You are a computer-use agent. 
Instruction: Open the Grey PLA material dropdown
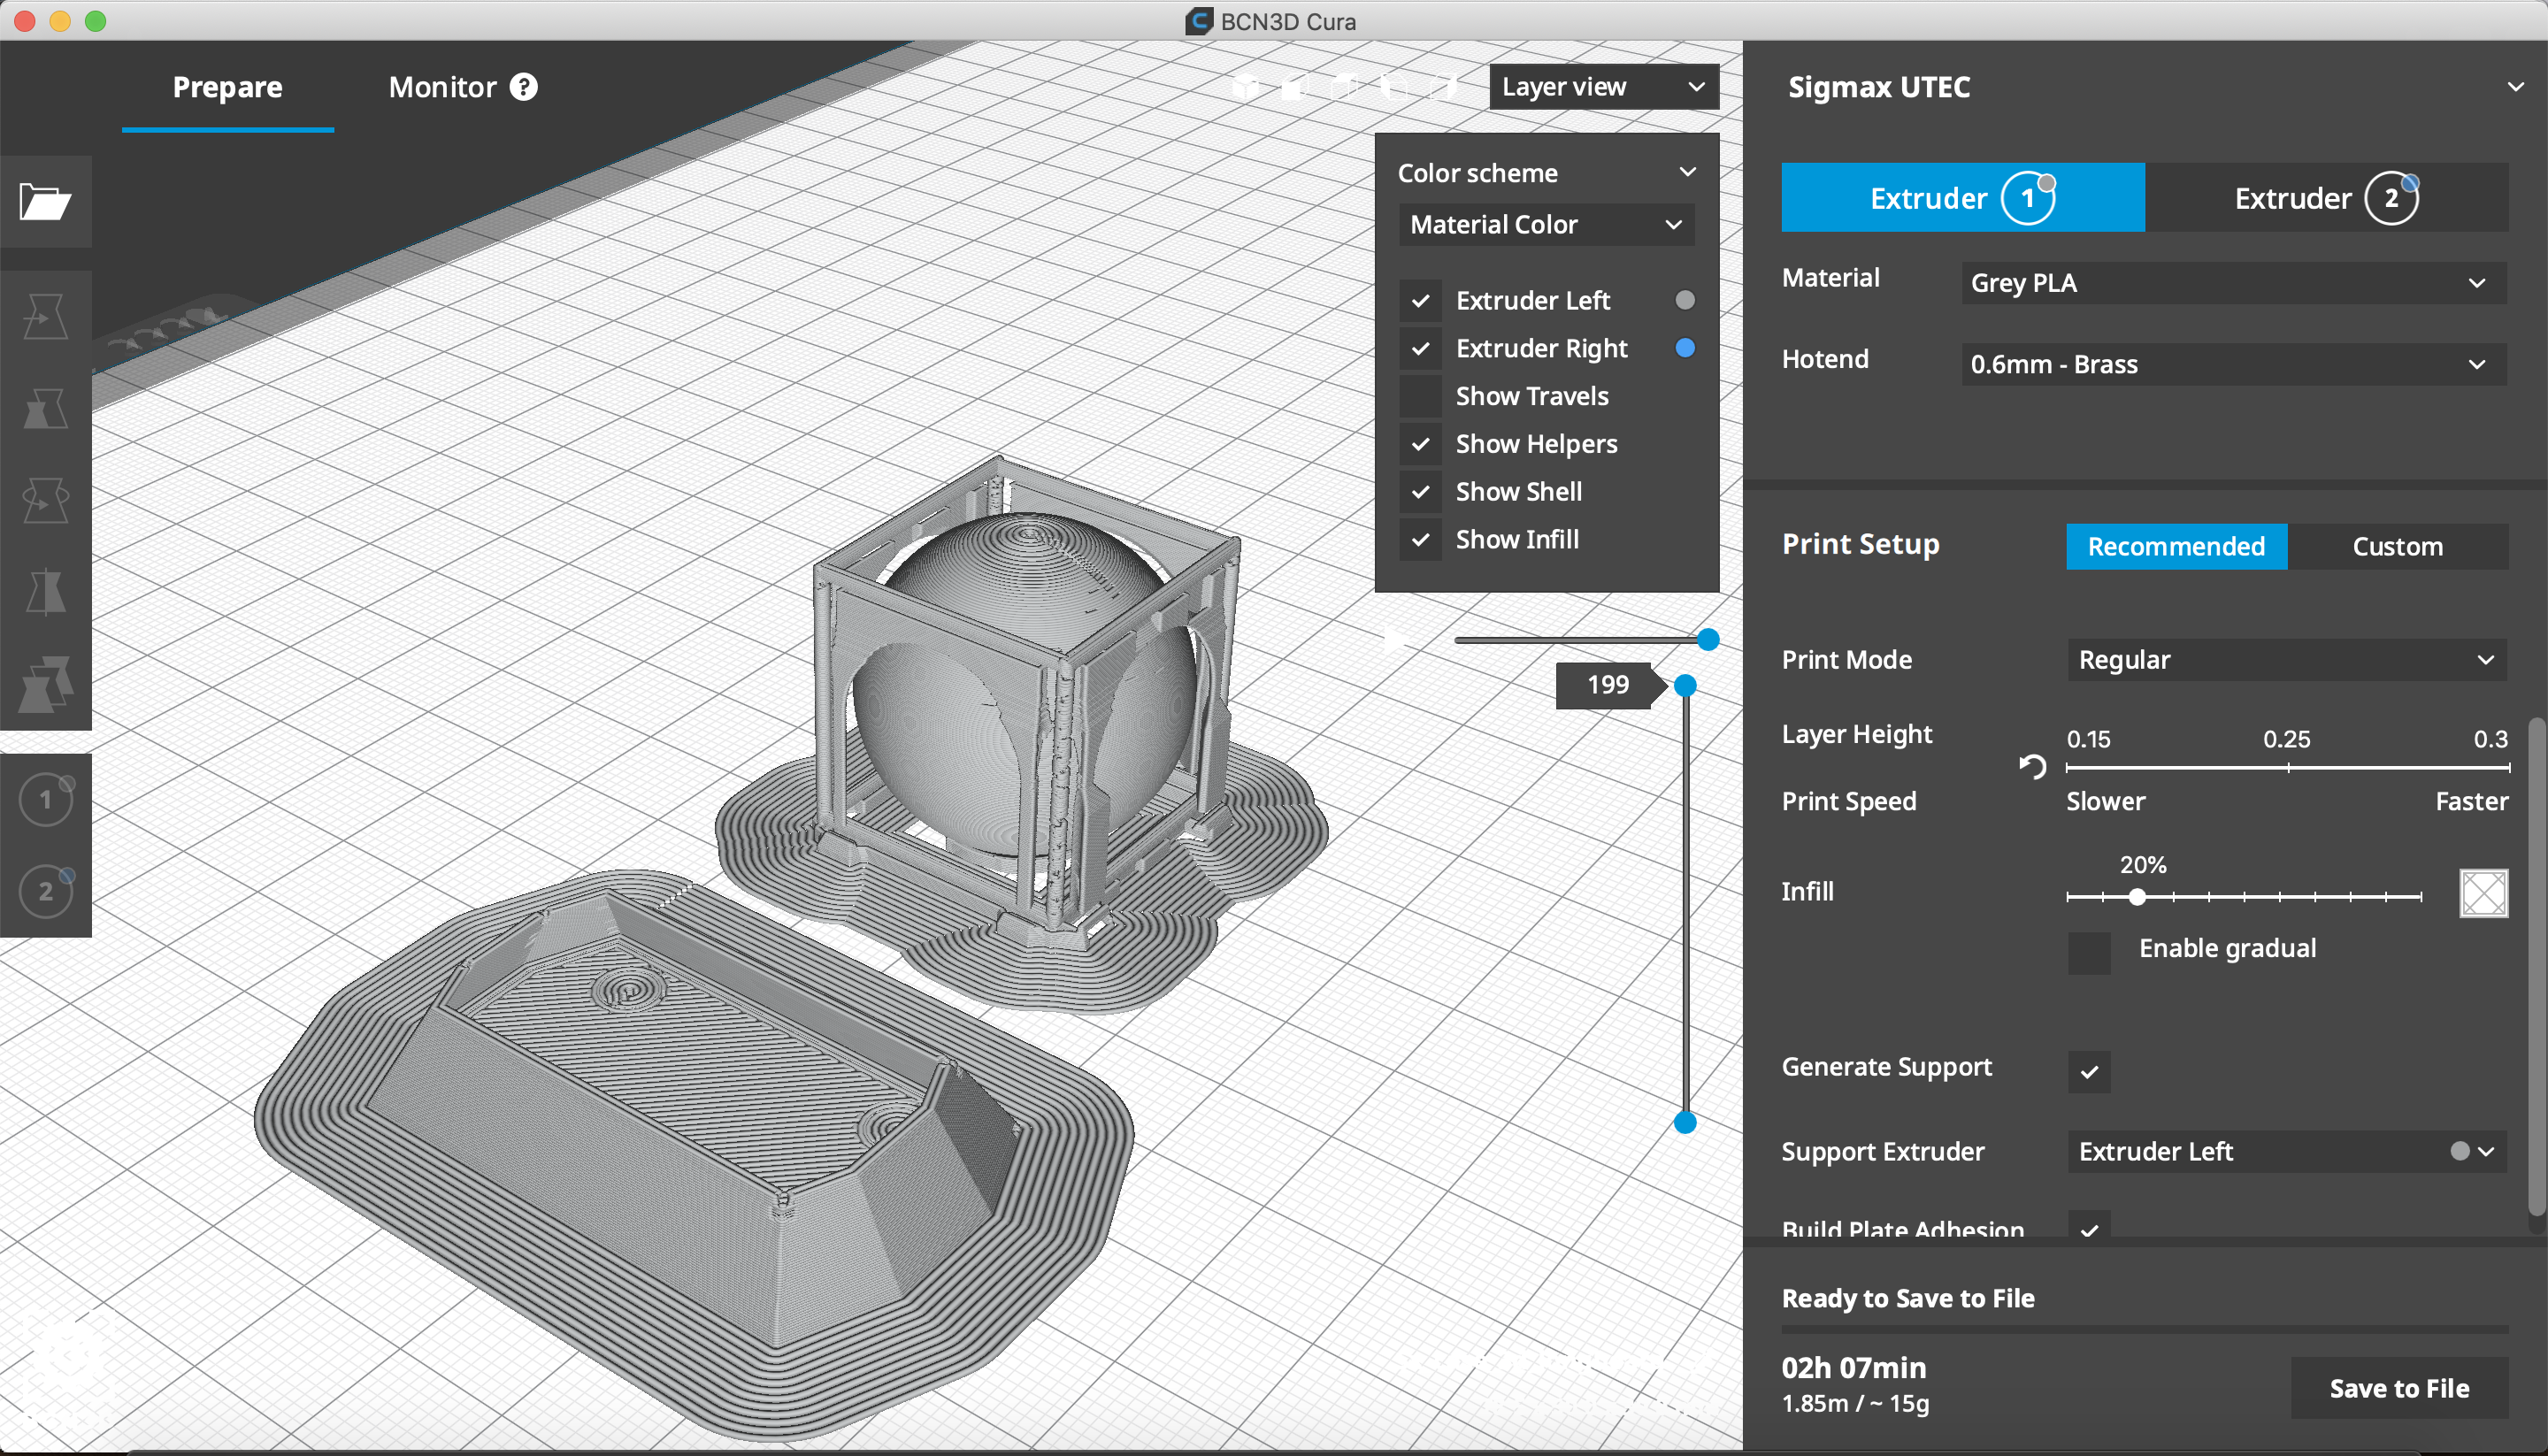coord(2234,283)
